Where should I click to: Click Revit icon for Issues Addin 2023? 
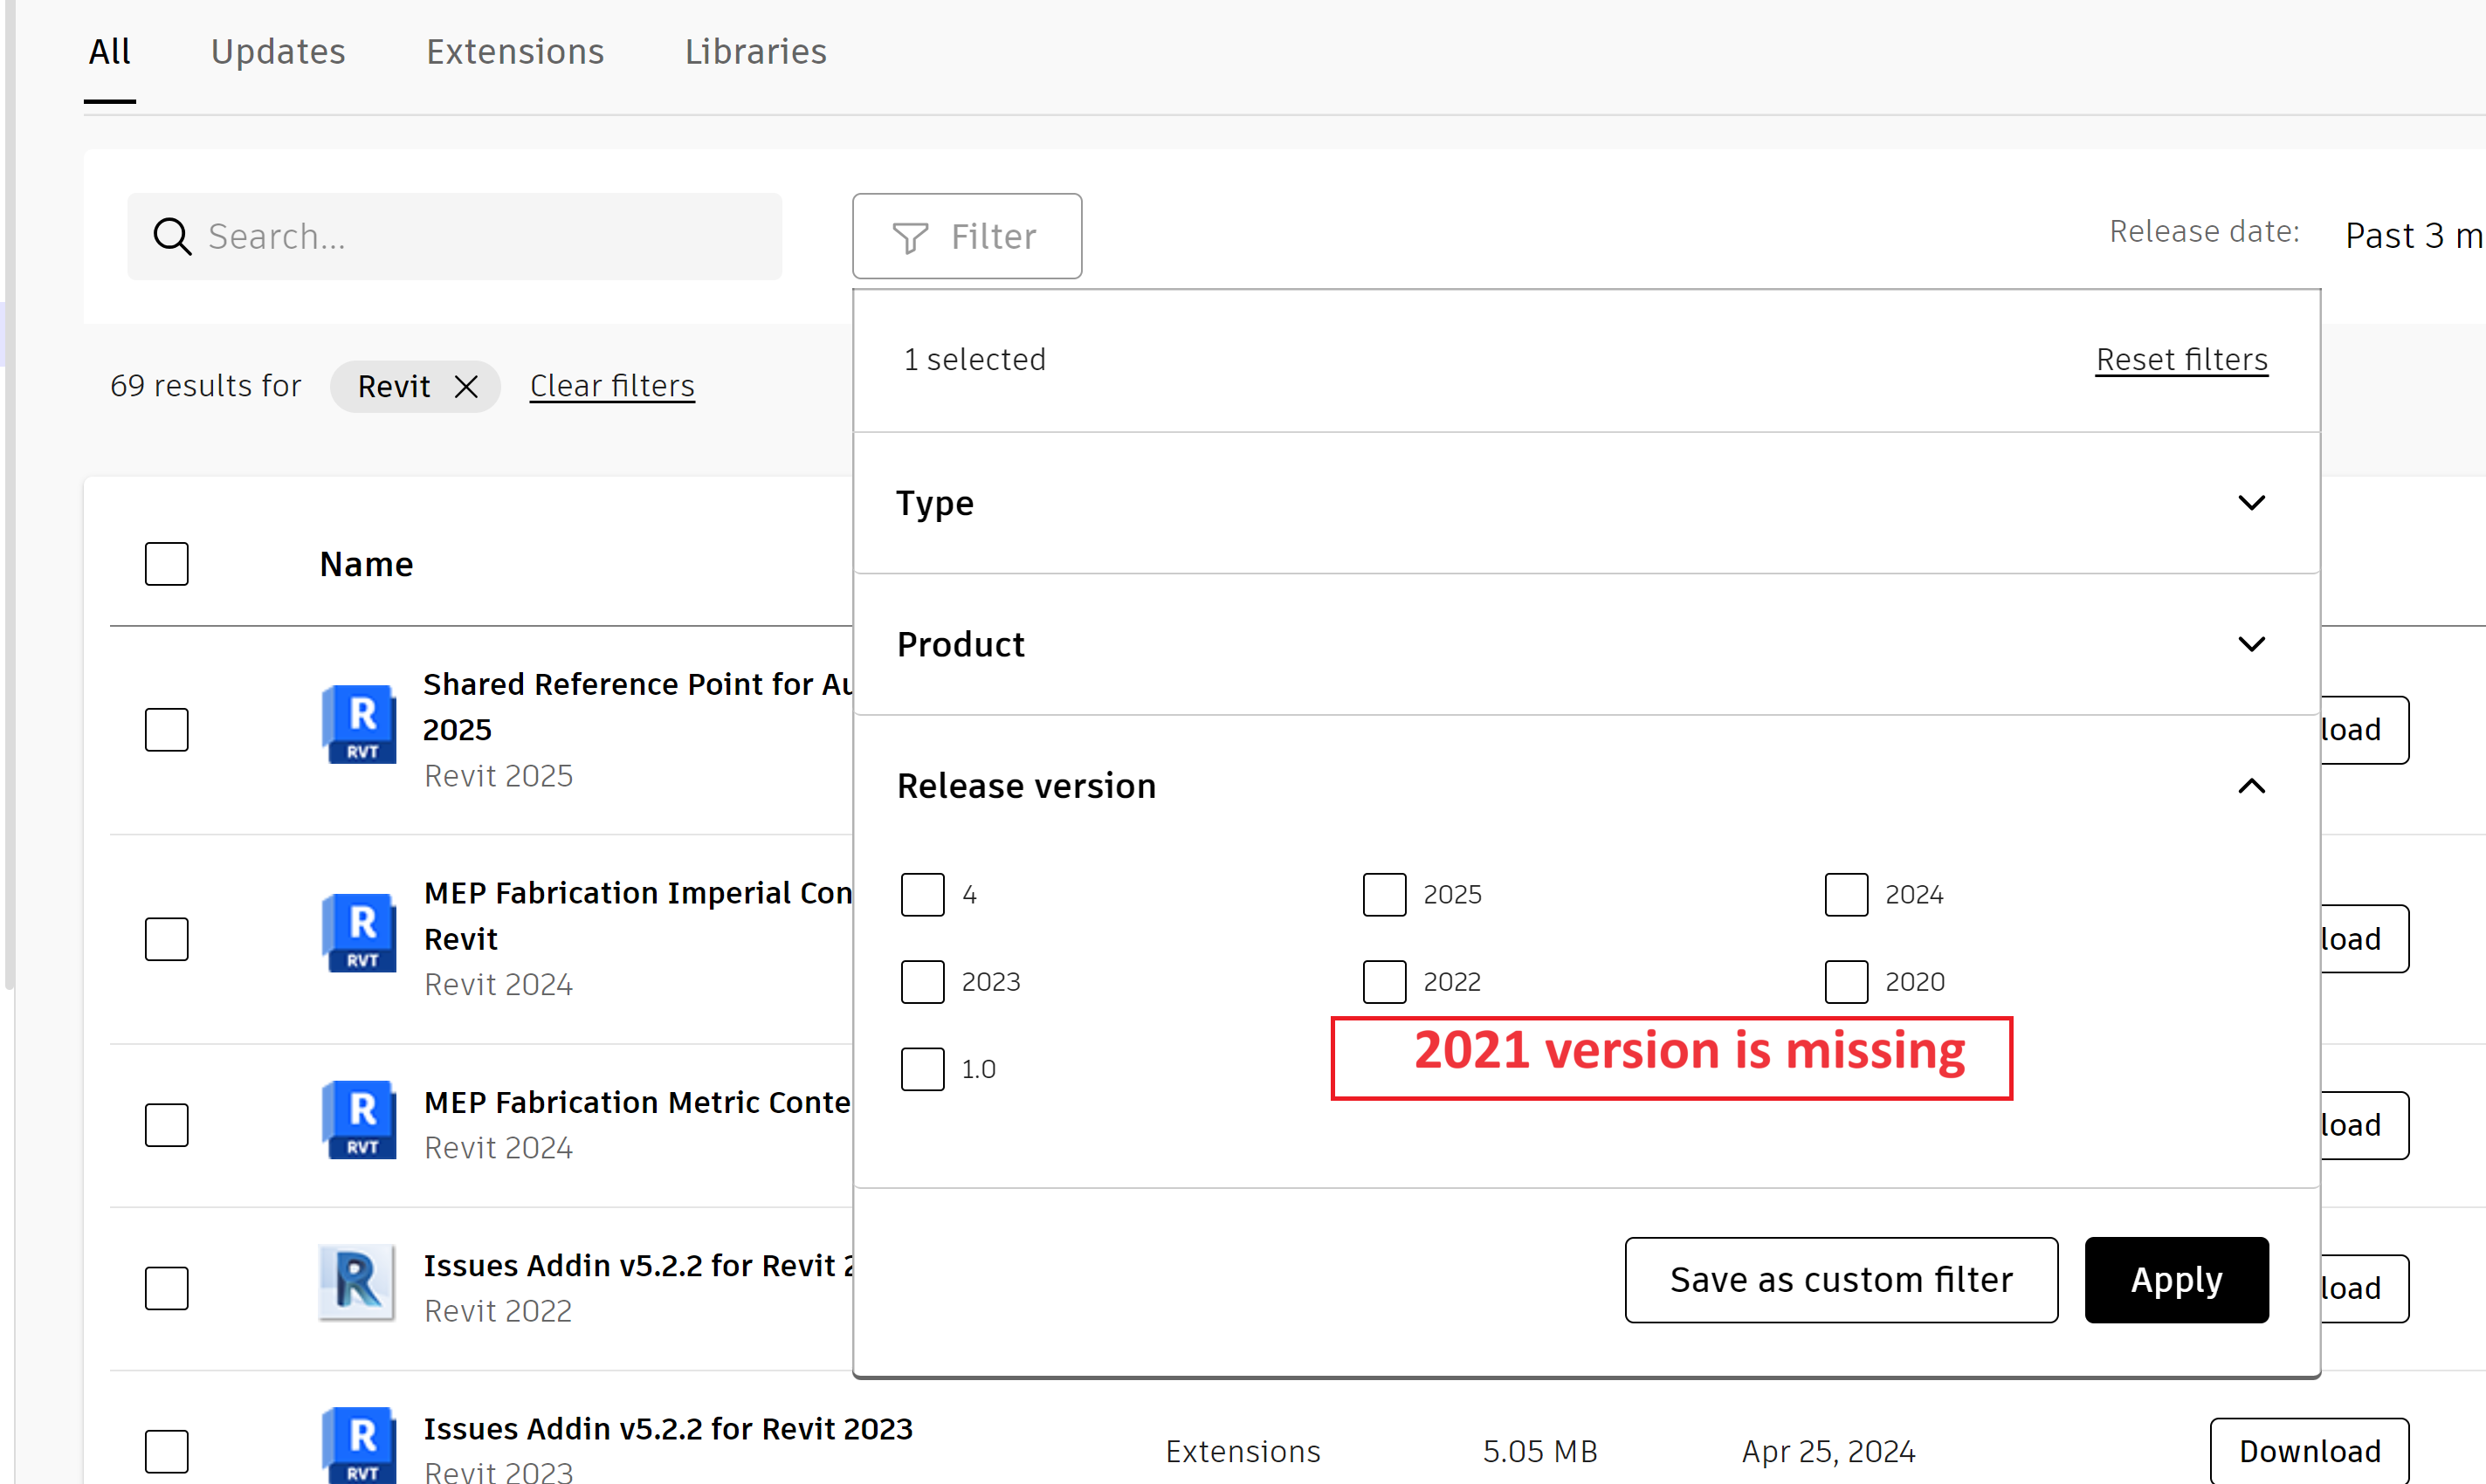click(x=359, y=1445)
